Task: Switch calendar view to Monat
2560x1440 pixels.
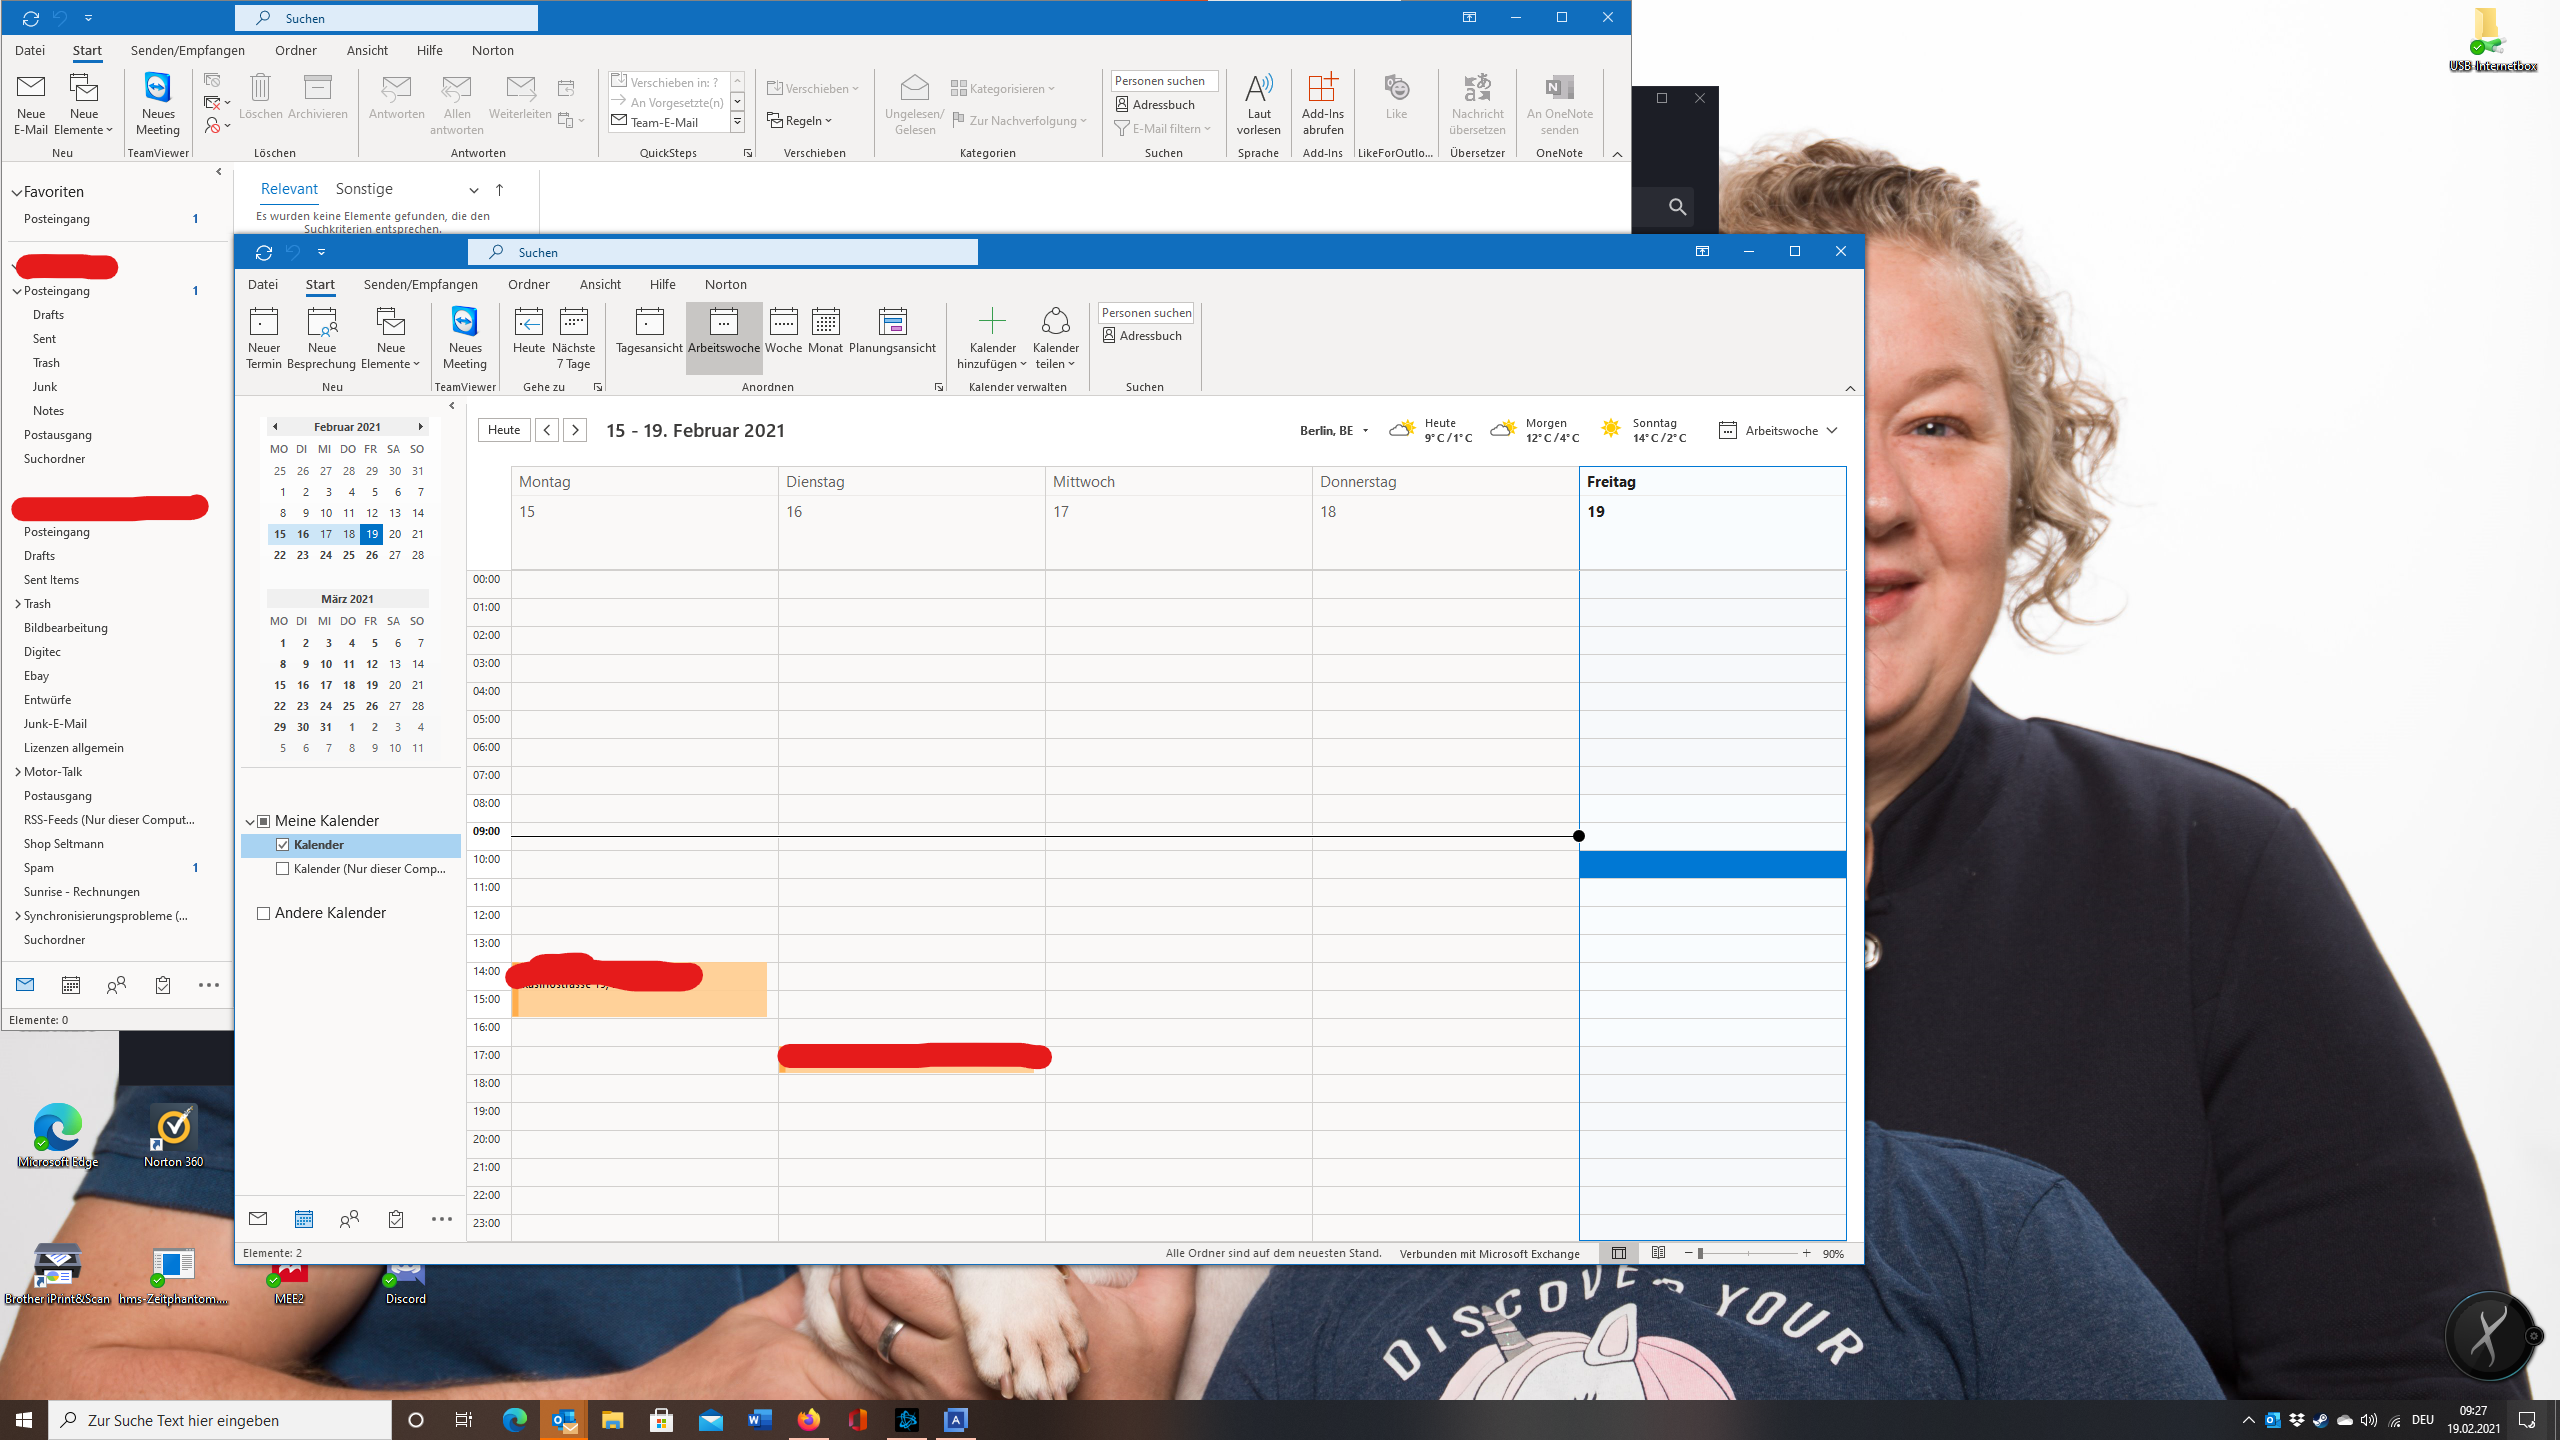Action: pyautogui.click(x=825, y=332)
